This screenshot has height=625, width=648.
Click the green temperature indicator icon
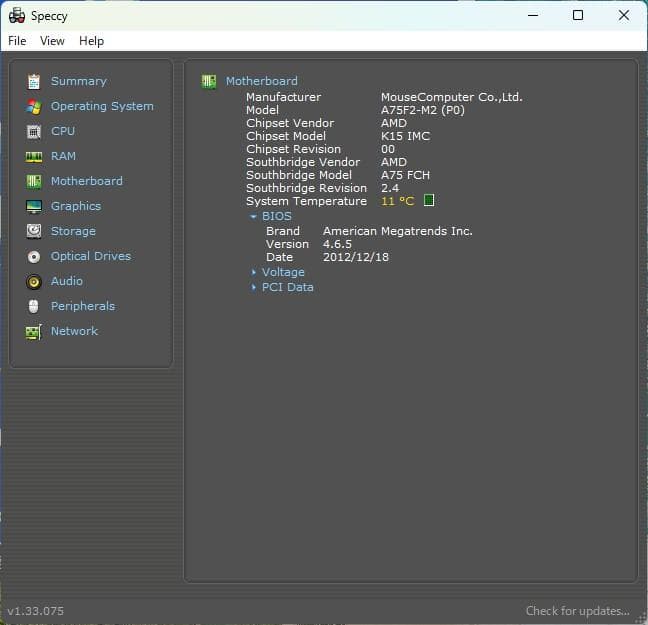pyautogui.click(x=429, y=201)
